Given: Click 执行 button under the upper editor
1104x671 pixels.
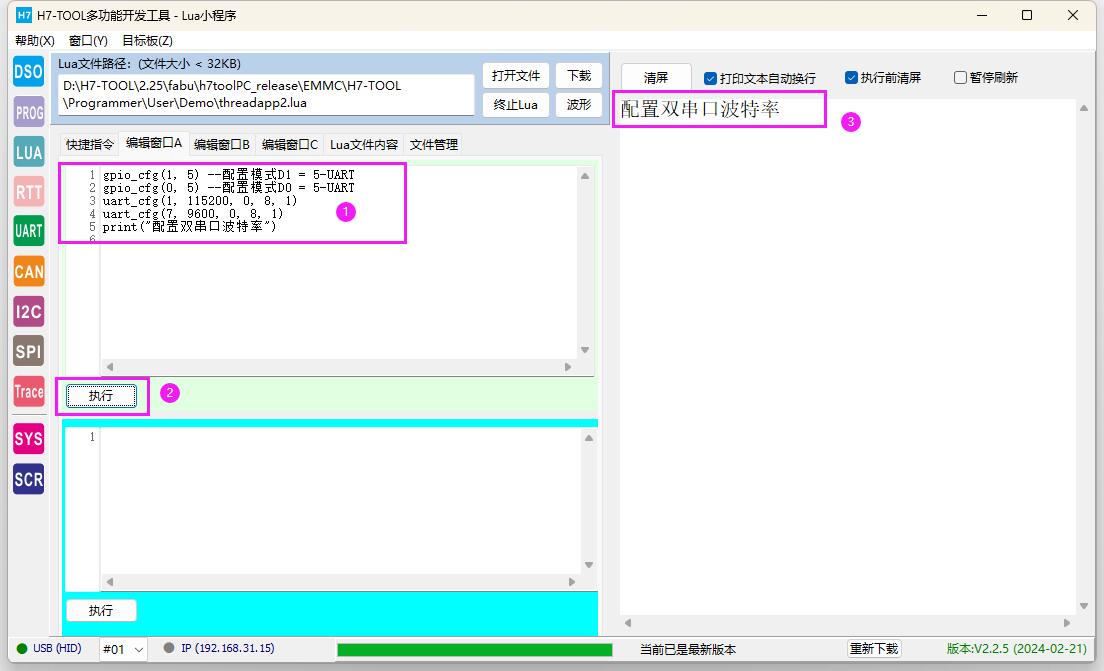Looking at the screenshot, I should (x=101, y=396).
